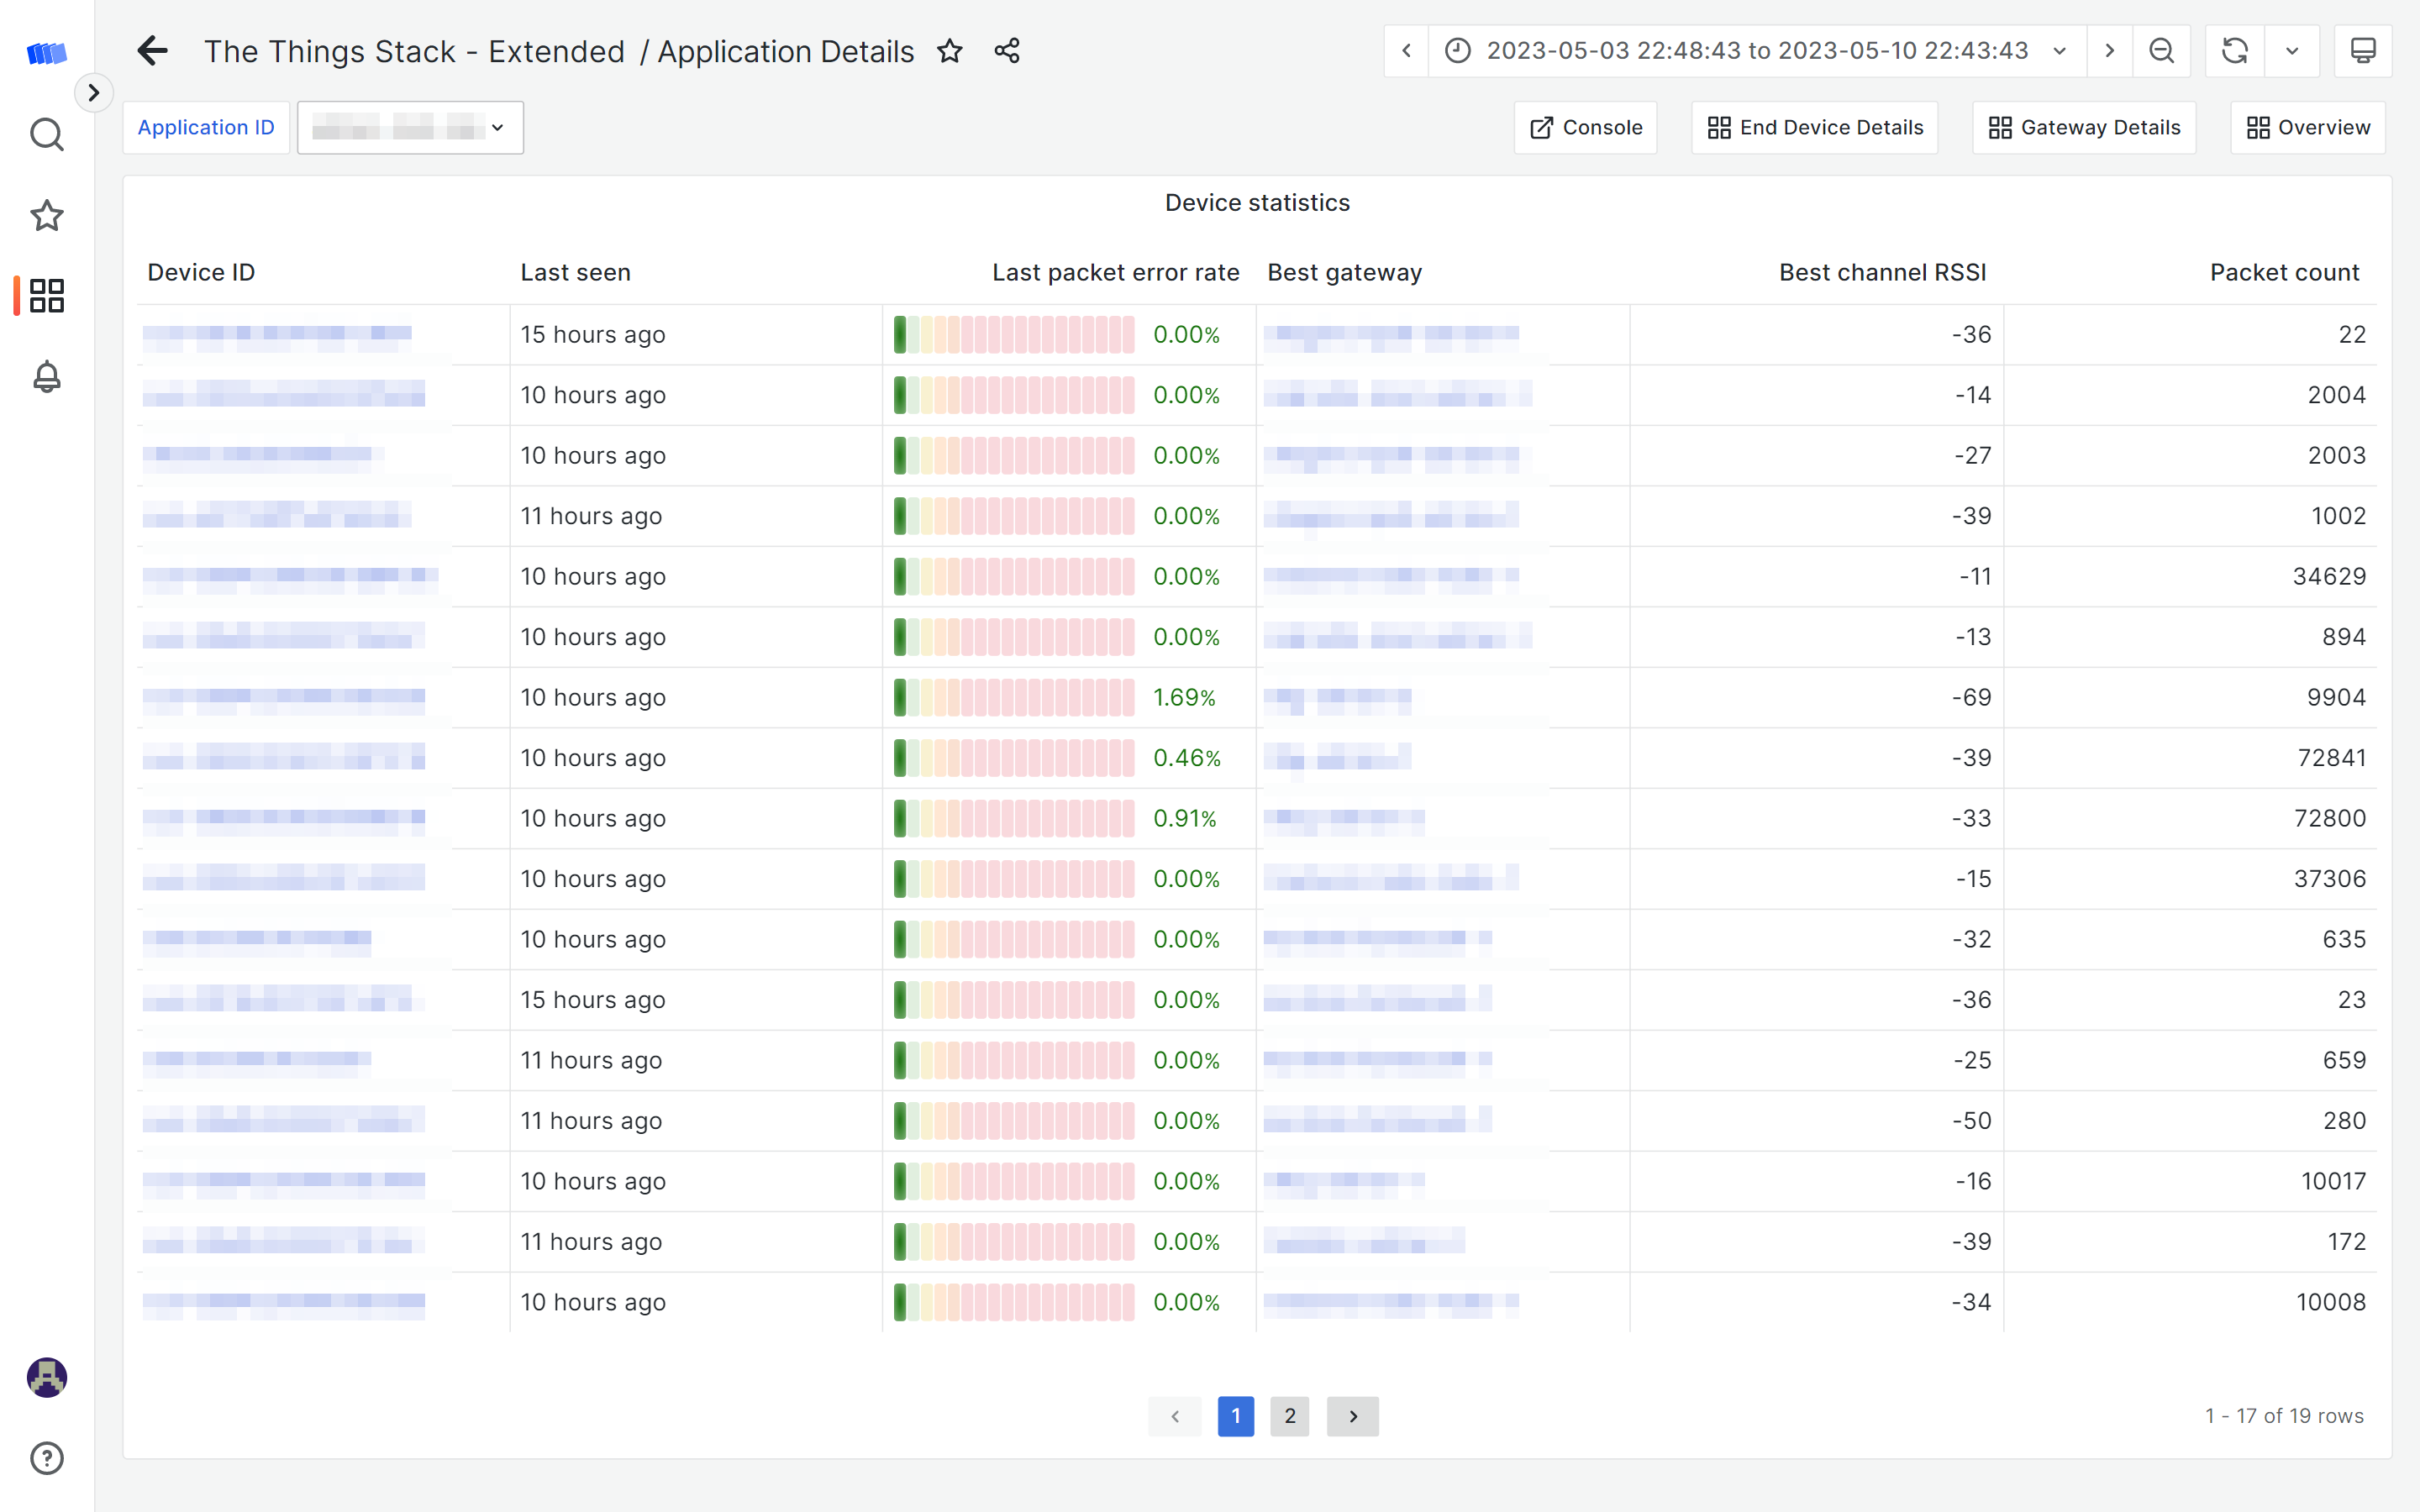2420x1512 pixels.
Task: Open Dashboards icon in sidebar
Action: (x=46, y=296)
